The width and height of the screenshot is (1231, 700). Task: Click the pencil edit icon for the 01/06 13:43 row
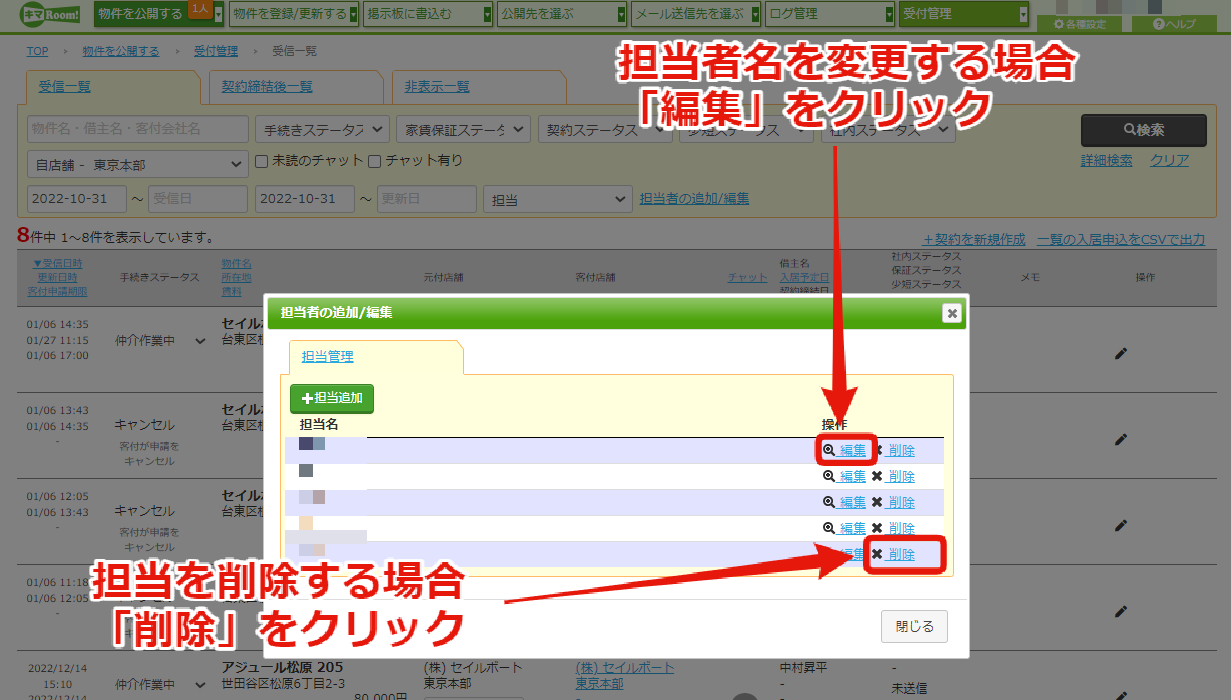(1121, 439)
